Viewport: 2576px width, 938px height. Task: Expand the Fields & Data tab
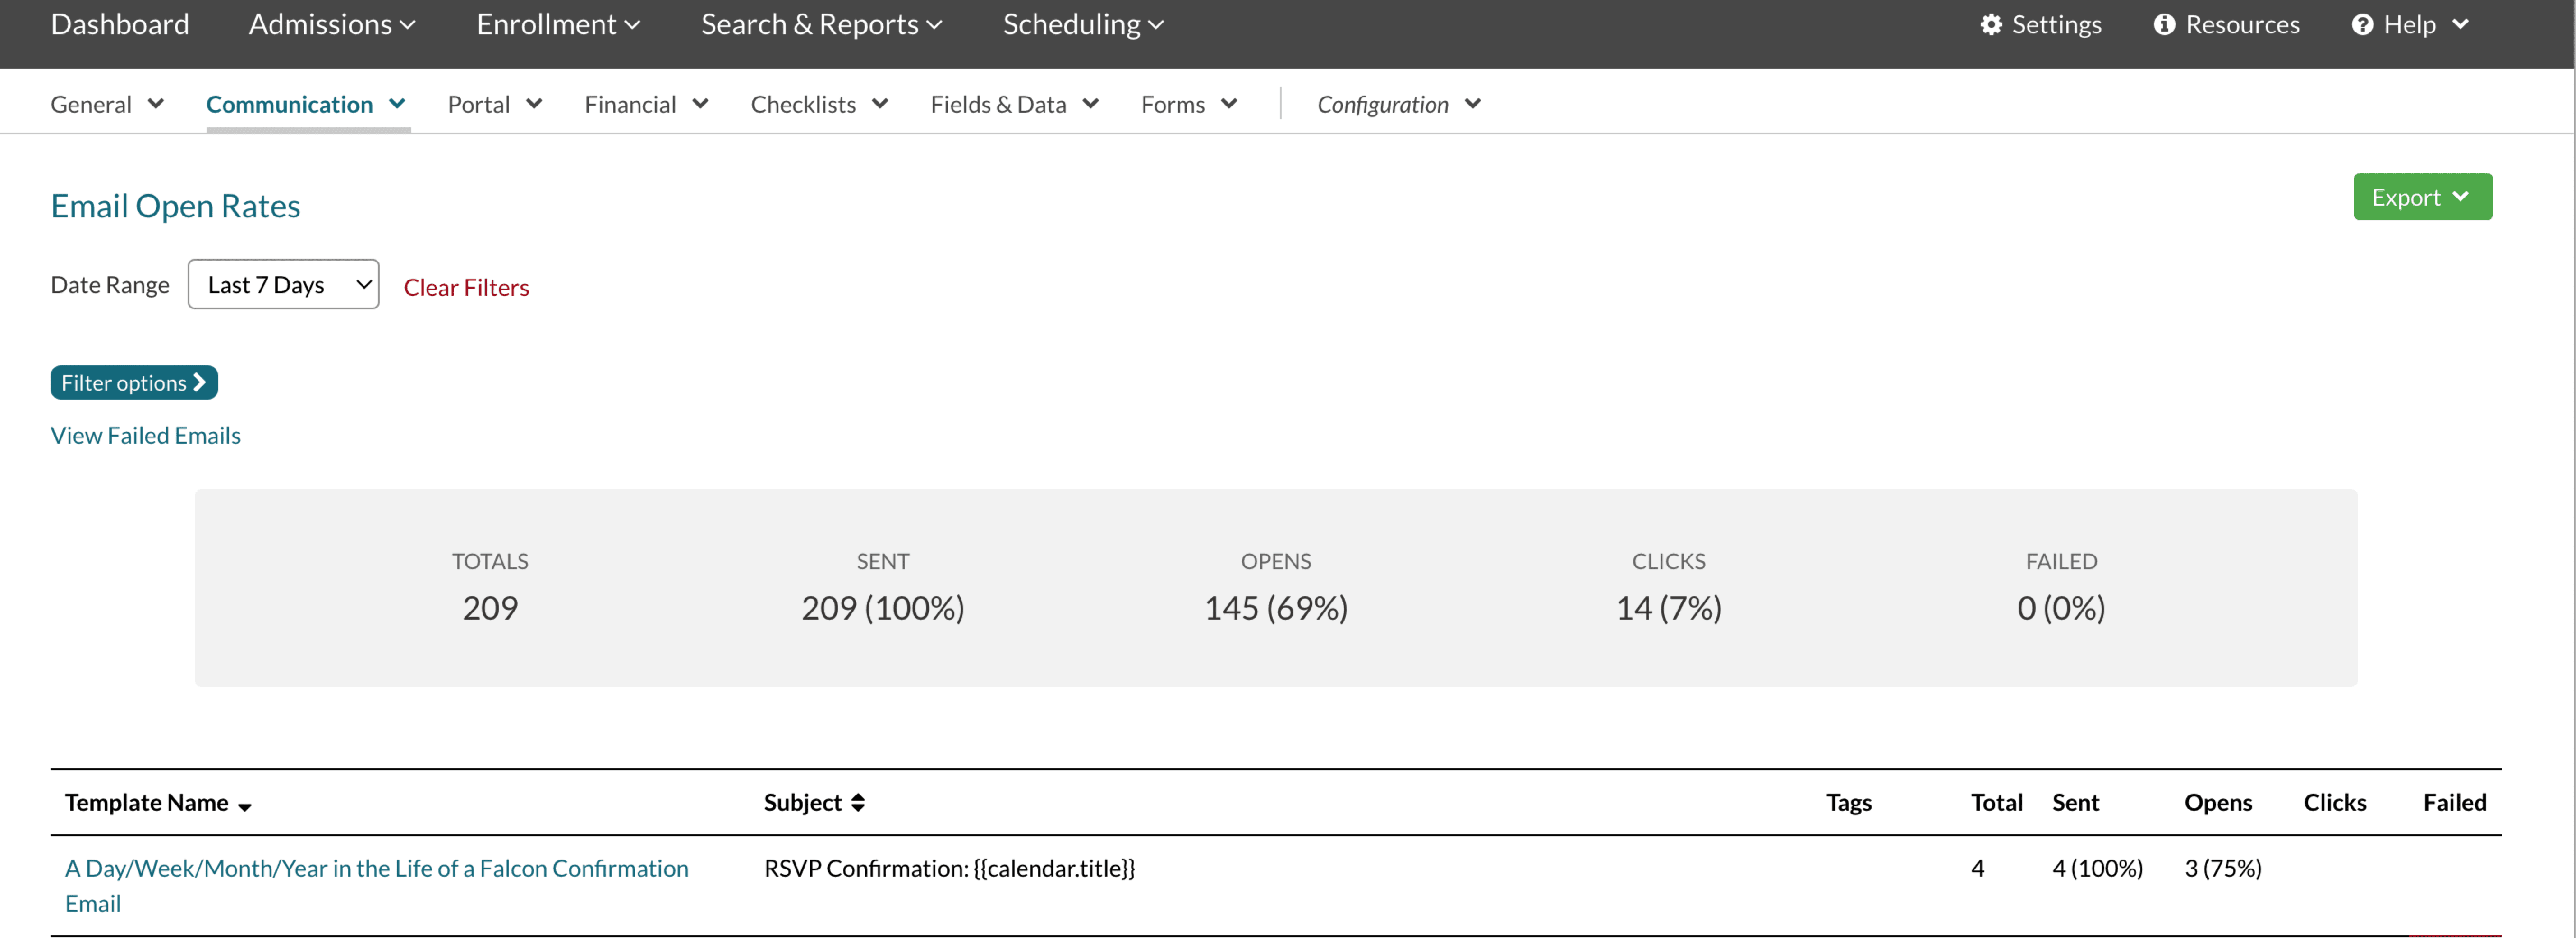pos(1014,105)
